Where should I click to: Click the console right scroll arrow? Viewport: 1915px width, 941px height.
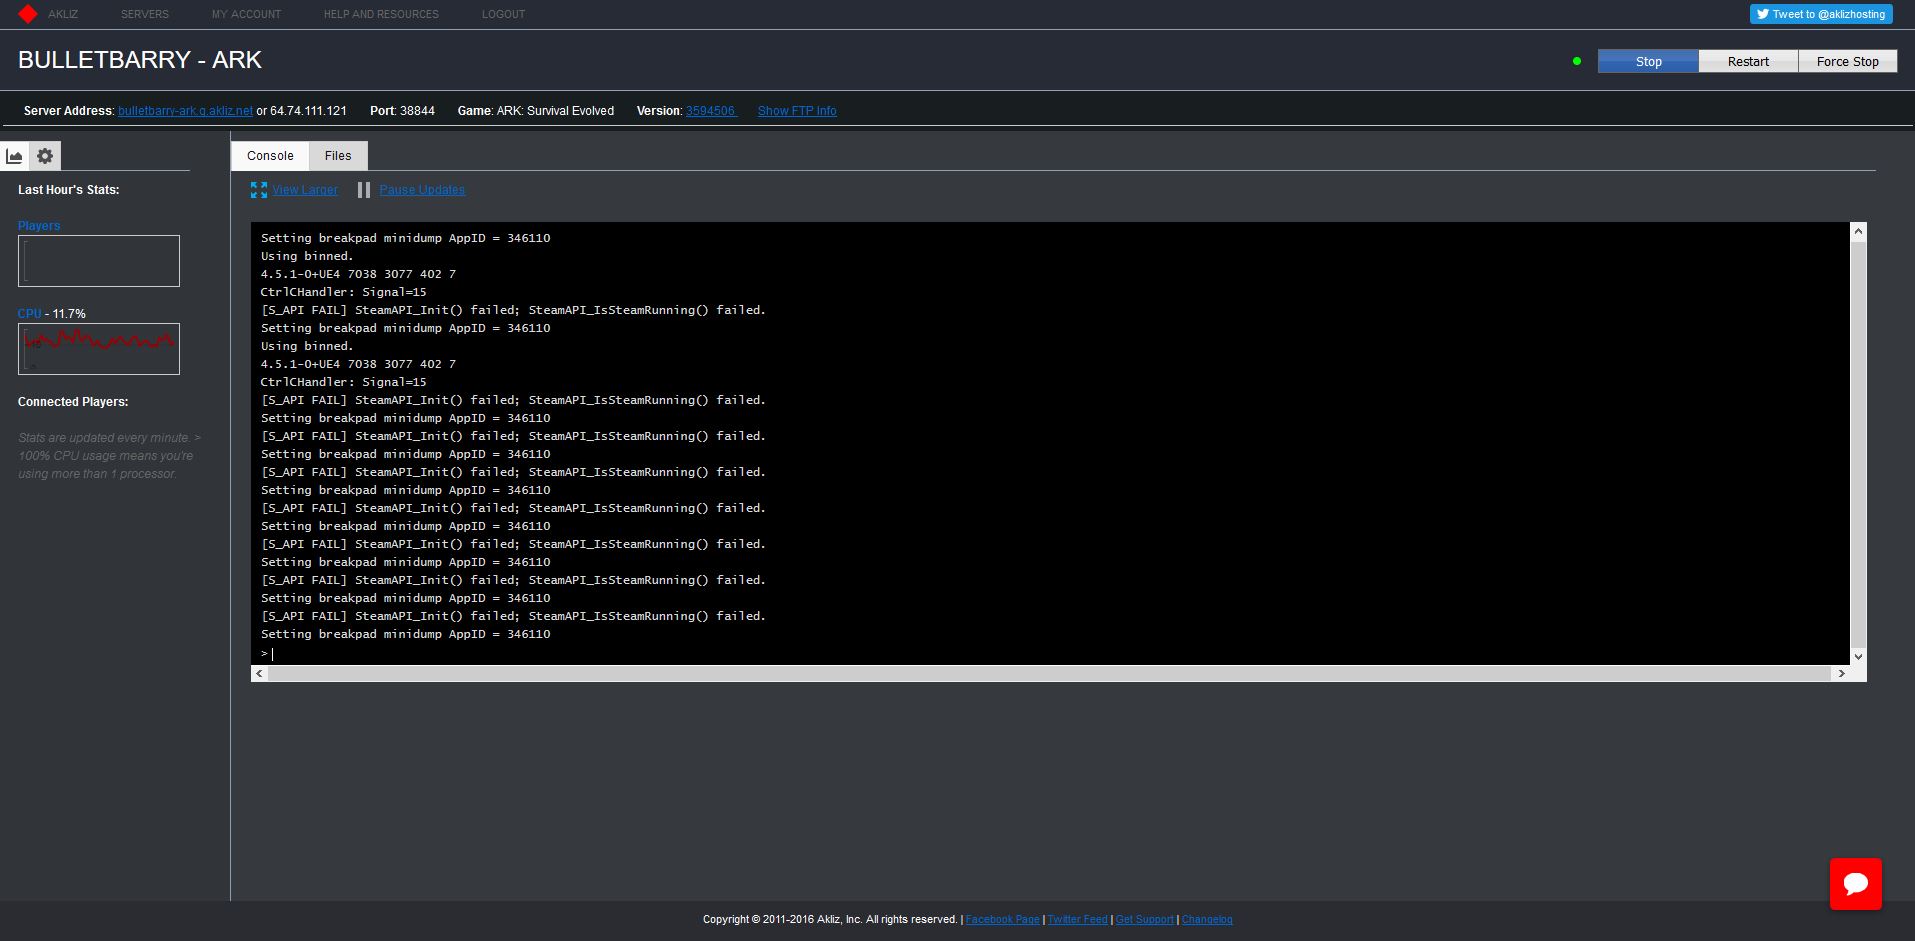coord(1841,674)
